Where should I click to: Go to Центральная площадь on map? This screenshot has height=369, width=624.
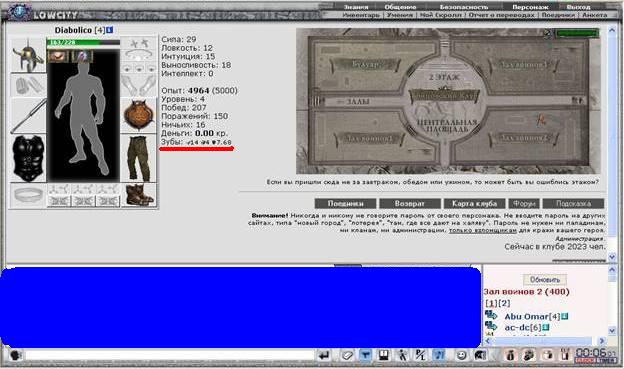pos(447,125)
